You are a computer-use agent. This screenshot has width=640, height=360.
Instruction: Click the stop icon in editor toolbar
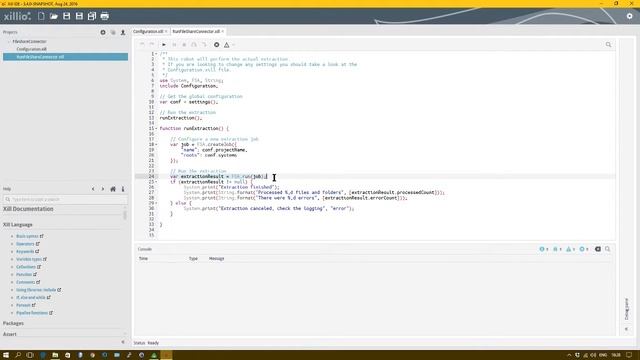pyautogui.click(x=184, y=44)
